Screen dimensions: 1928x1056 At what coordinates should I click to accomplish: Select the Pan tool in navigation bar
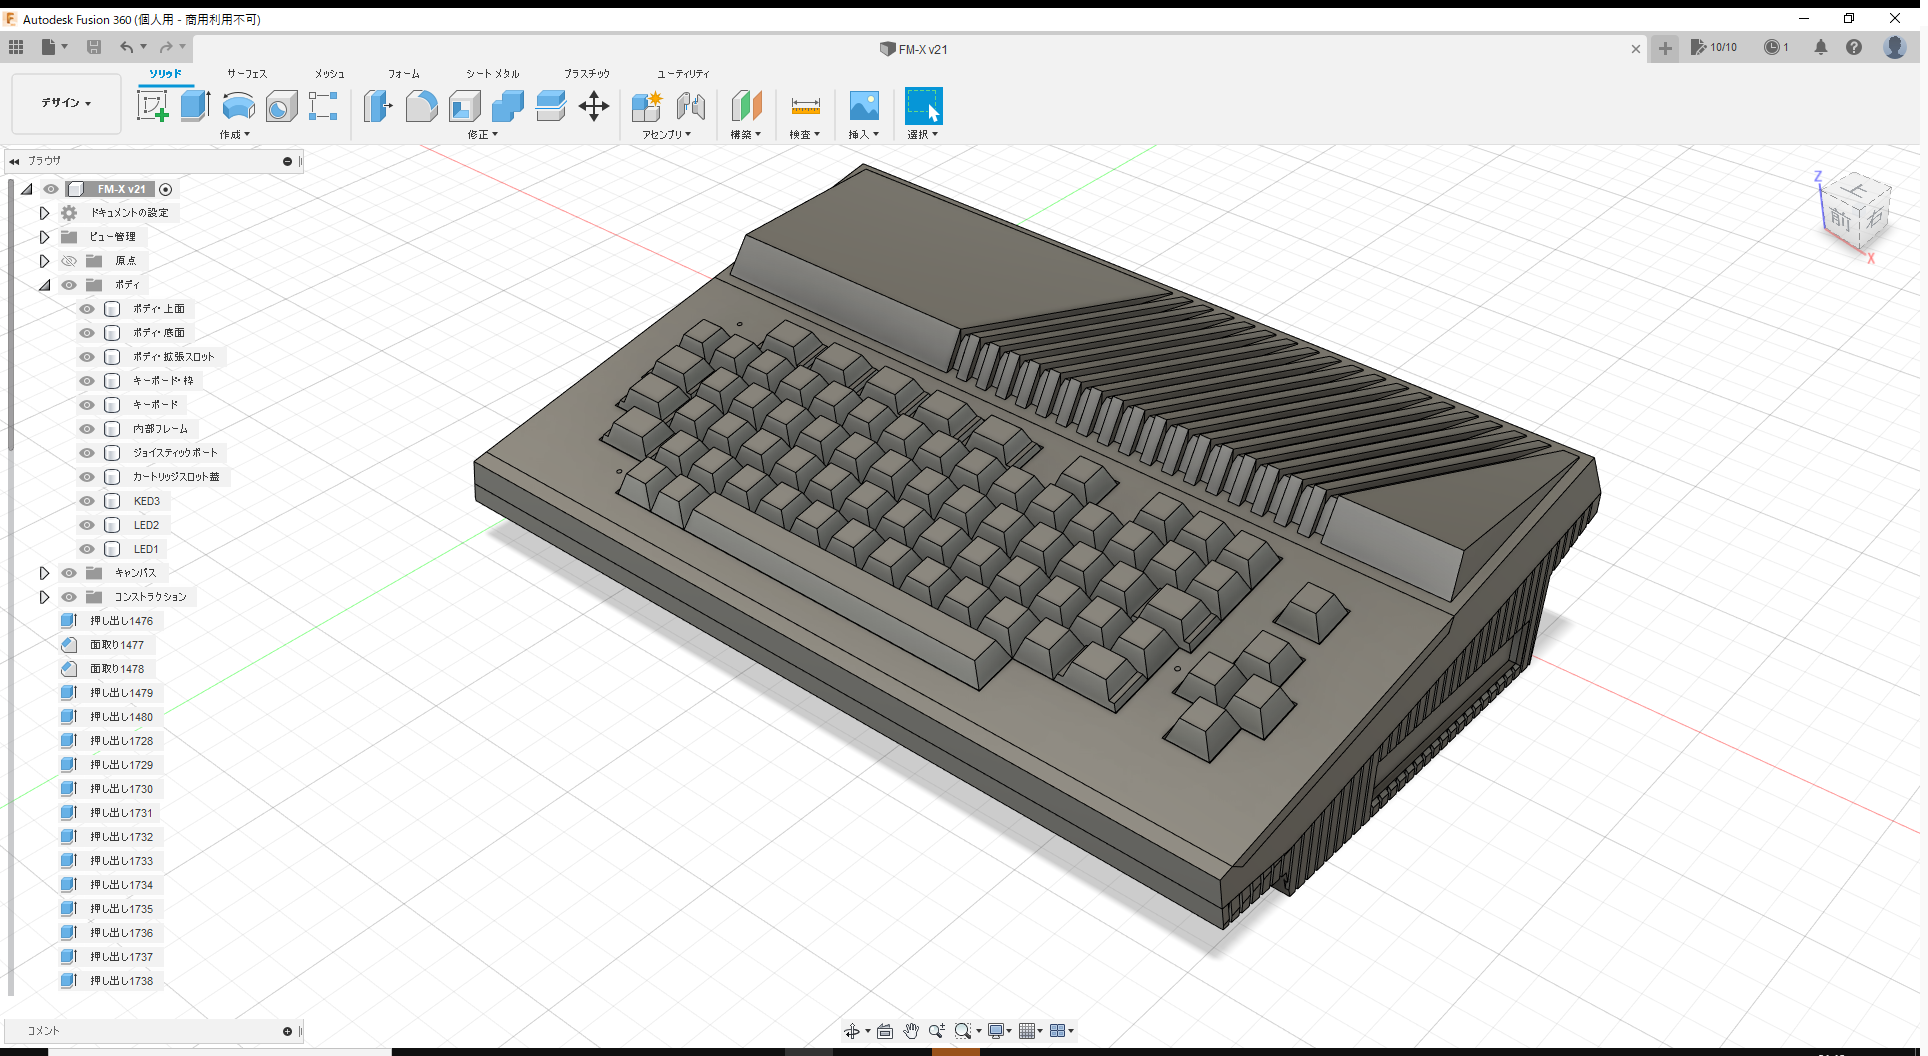click(x=911, y=1030)
